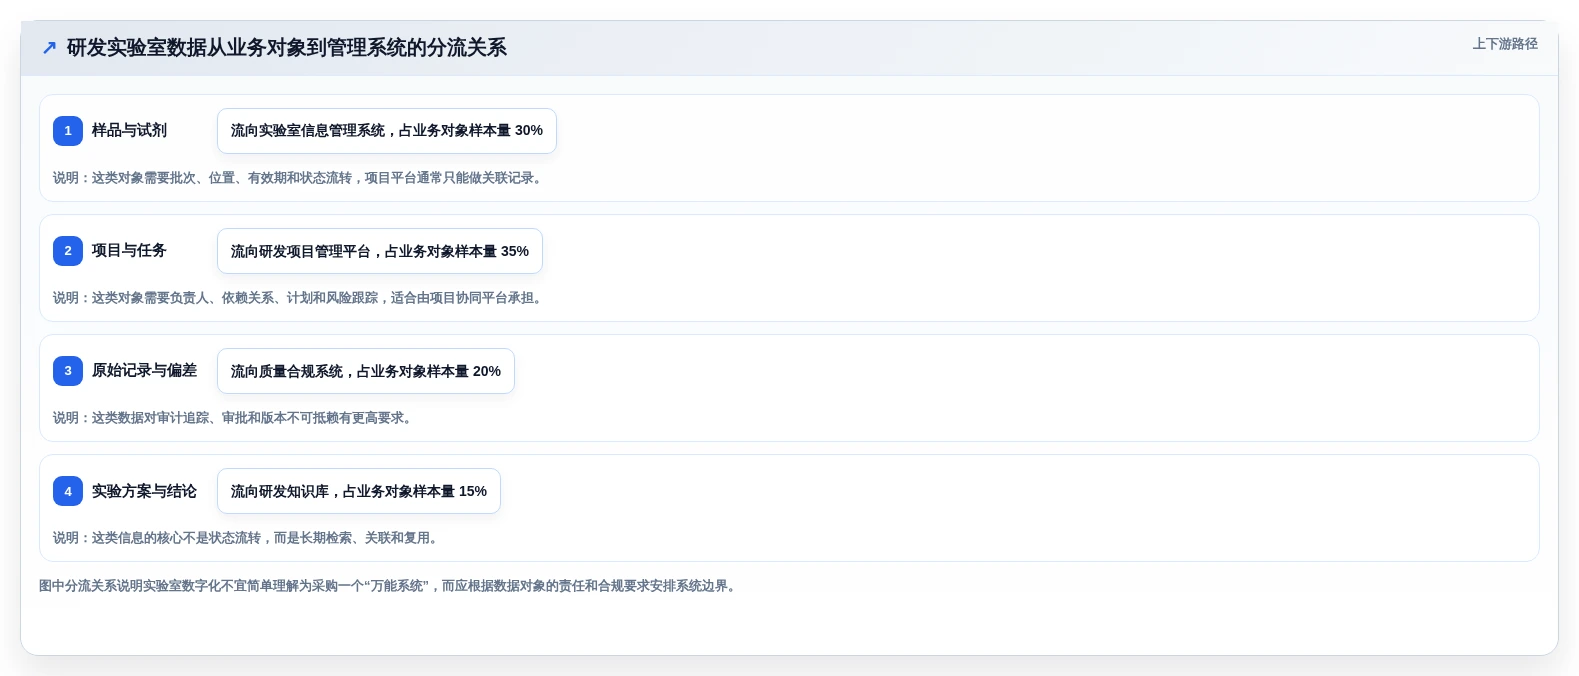Click the 项目与任务 label
The height and width of the screenshot is (676, 1579).
[x=129, y=250]
